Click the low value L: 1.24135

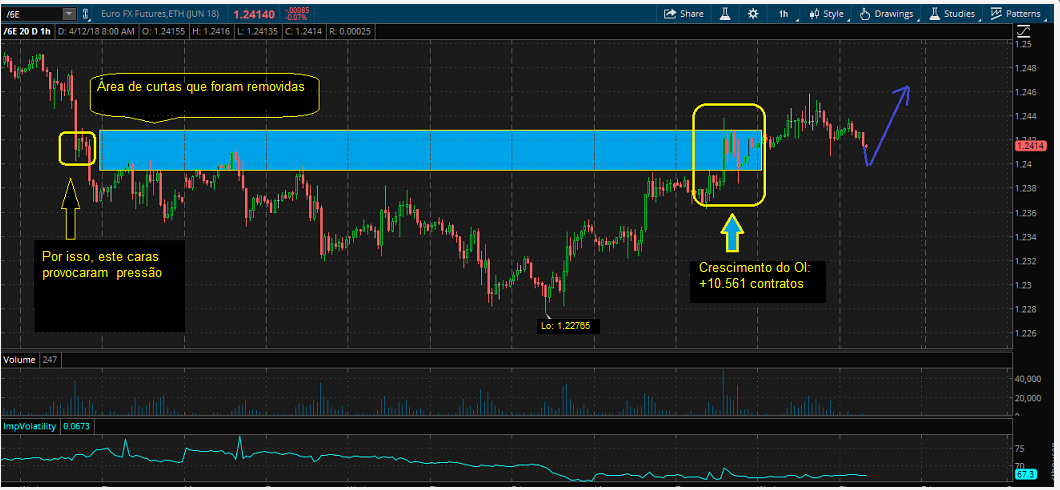click(x=256, y=31)
